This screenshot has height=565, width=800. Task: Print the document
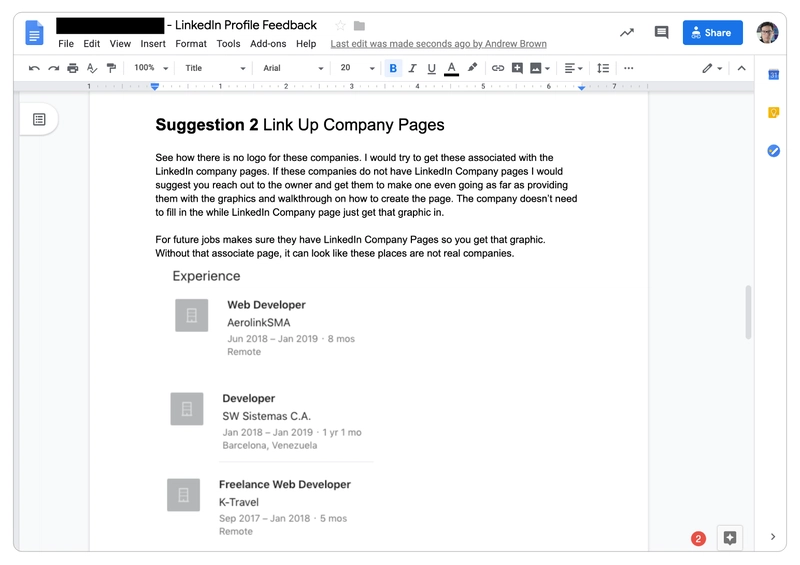pyautogui.click(x=73, y=68)
